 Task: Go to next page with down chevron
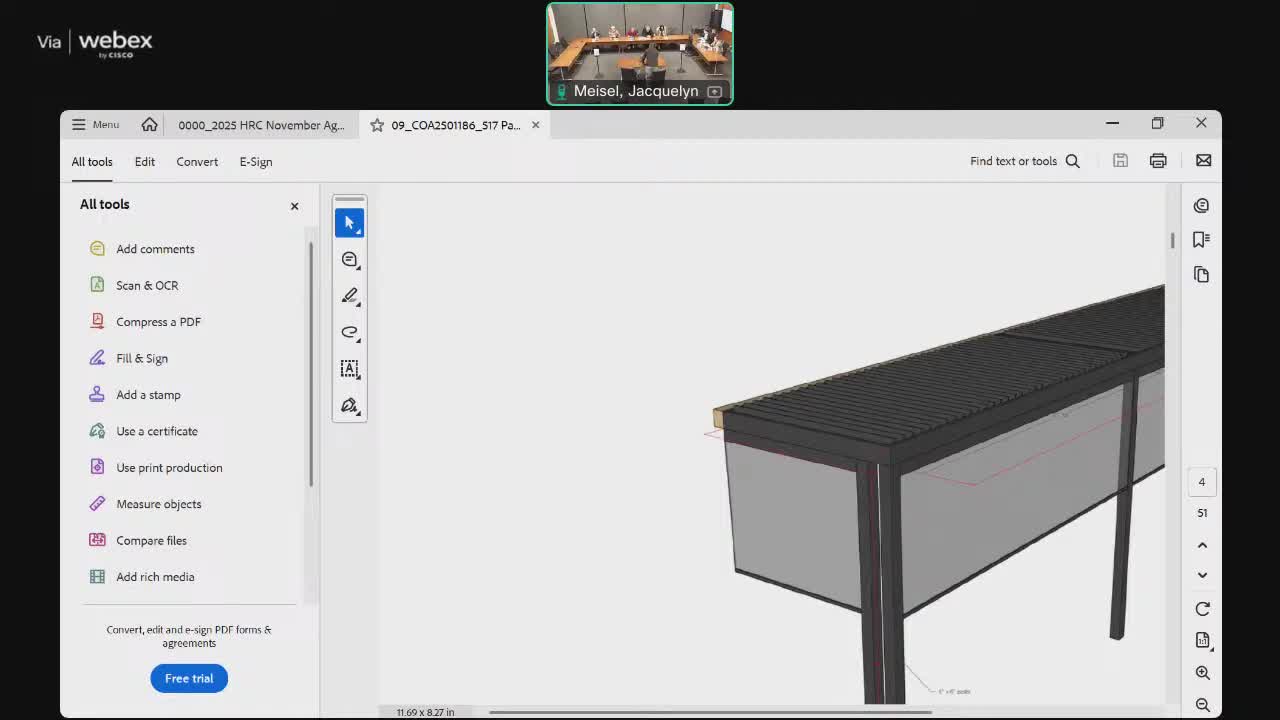point(1202,575)
